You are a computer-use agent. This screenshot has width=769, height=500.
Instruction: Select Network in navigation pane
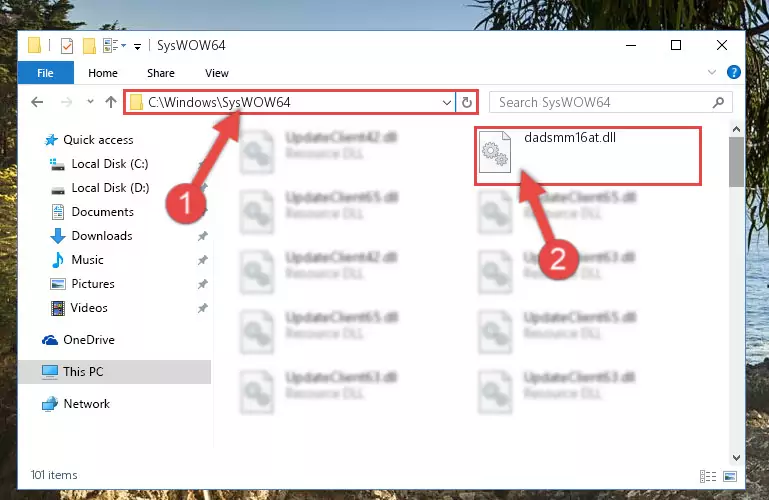[86, 404]
